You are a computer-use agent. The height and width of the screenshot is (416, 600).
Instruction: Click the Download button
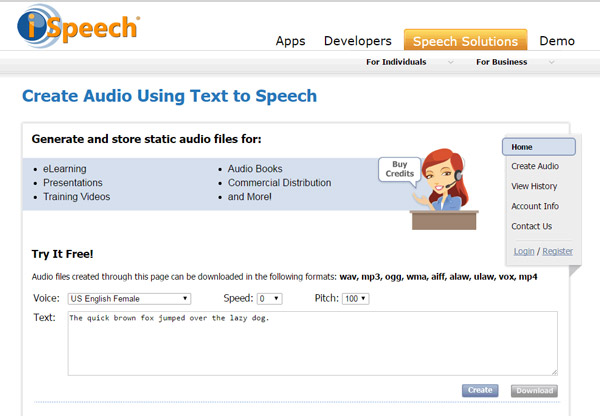(x=534, y=391)
